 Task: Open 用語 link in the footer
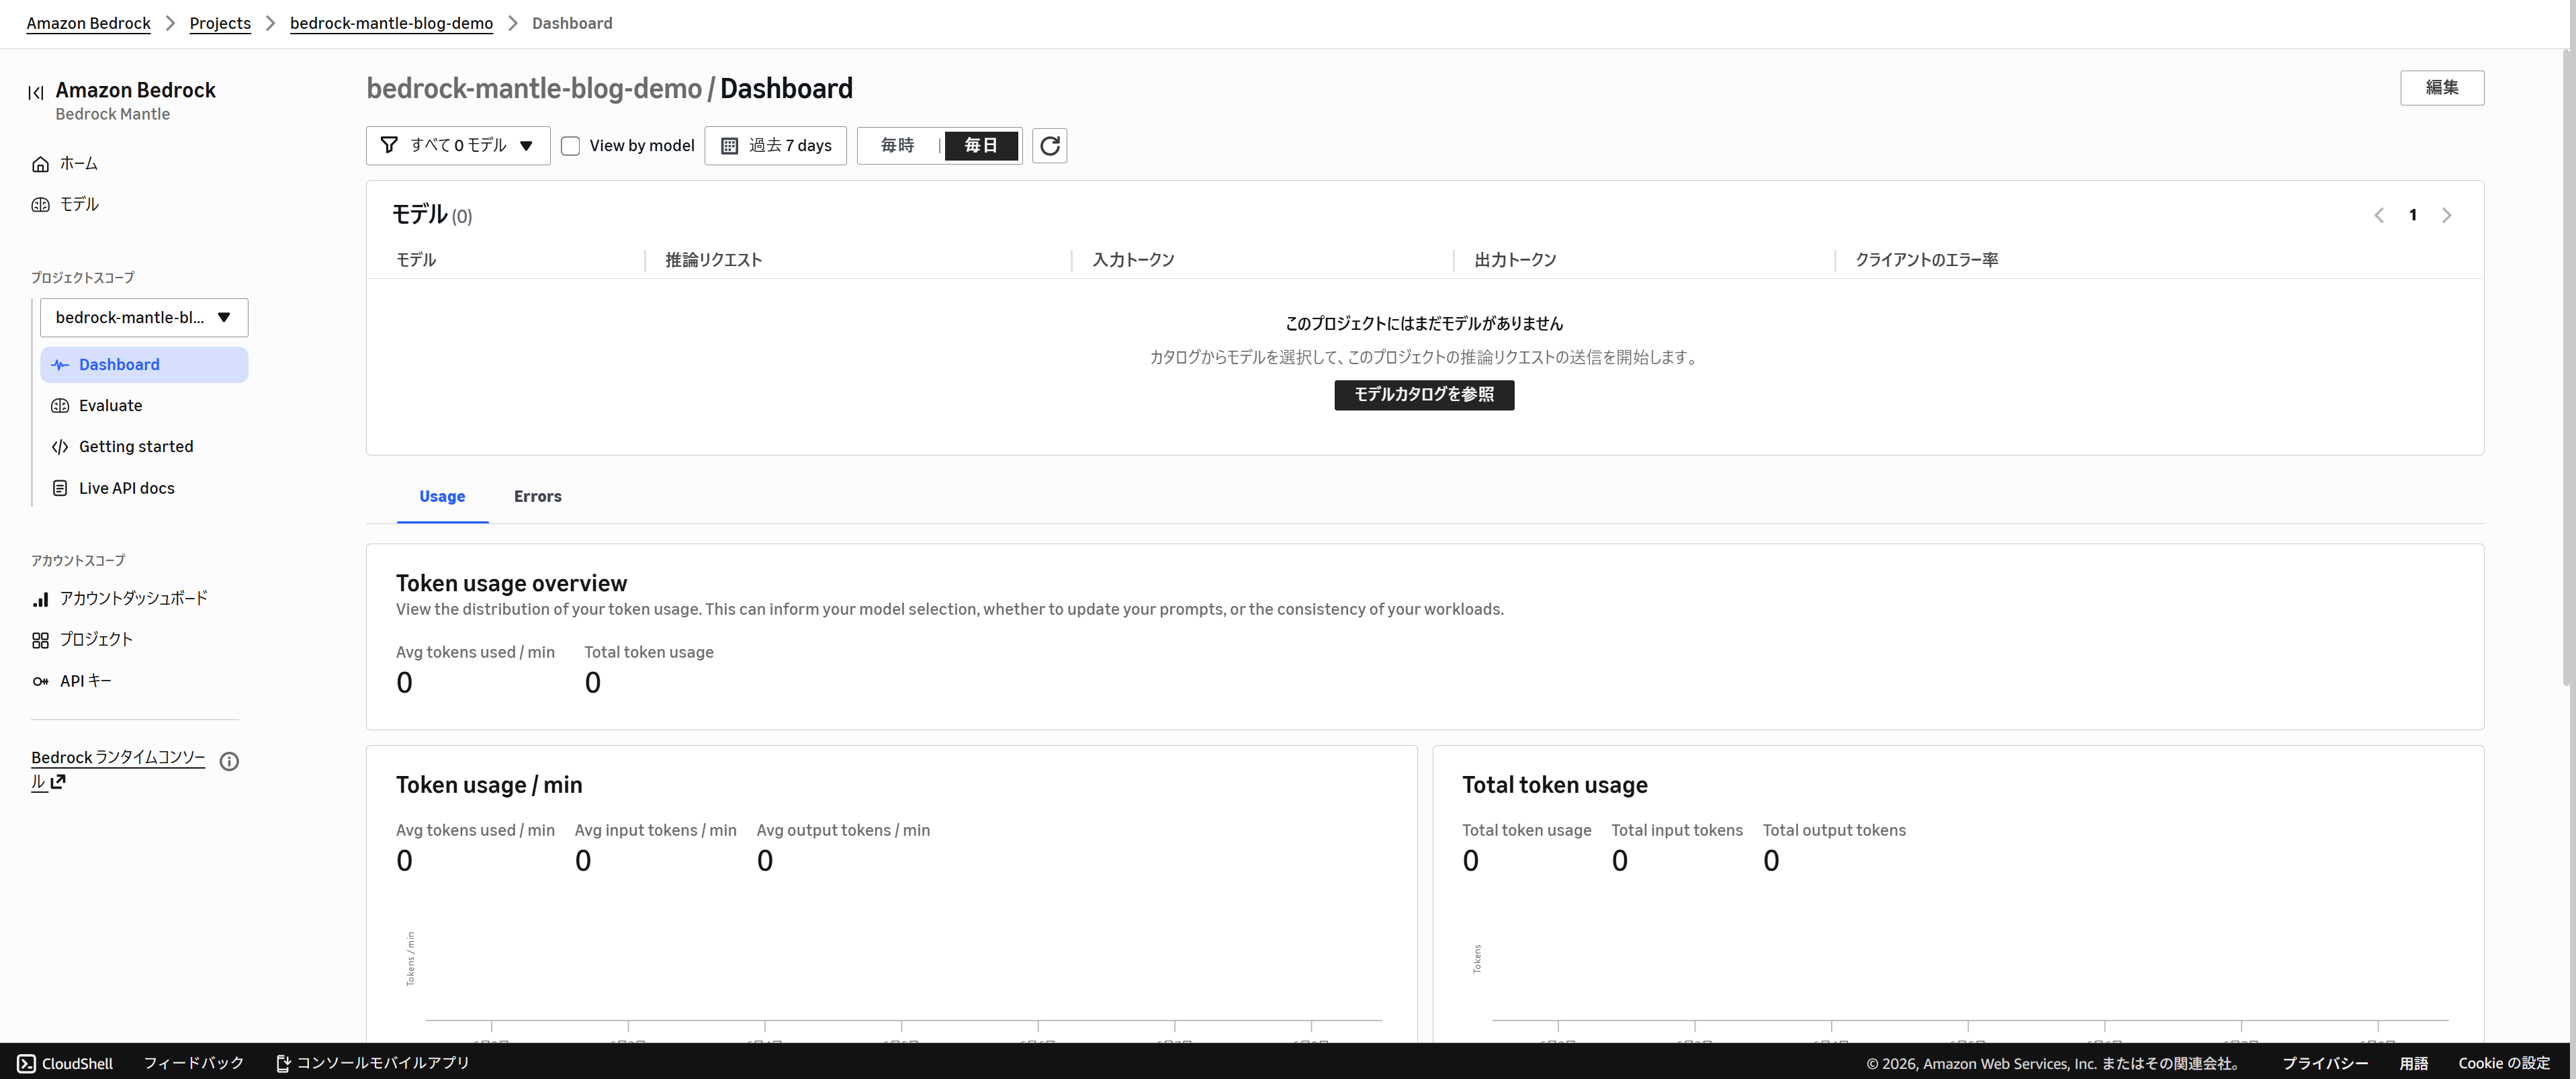pos(2413,1063)
